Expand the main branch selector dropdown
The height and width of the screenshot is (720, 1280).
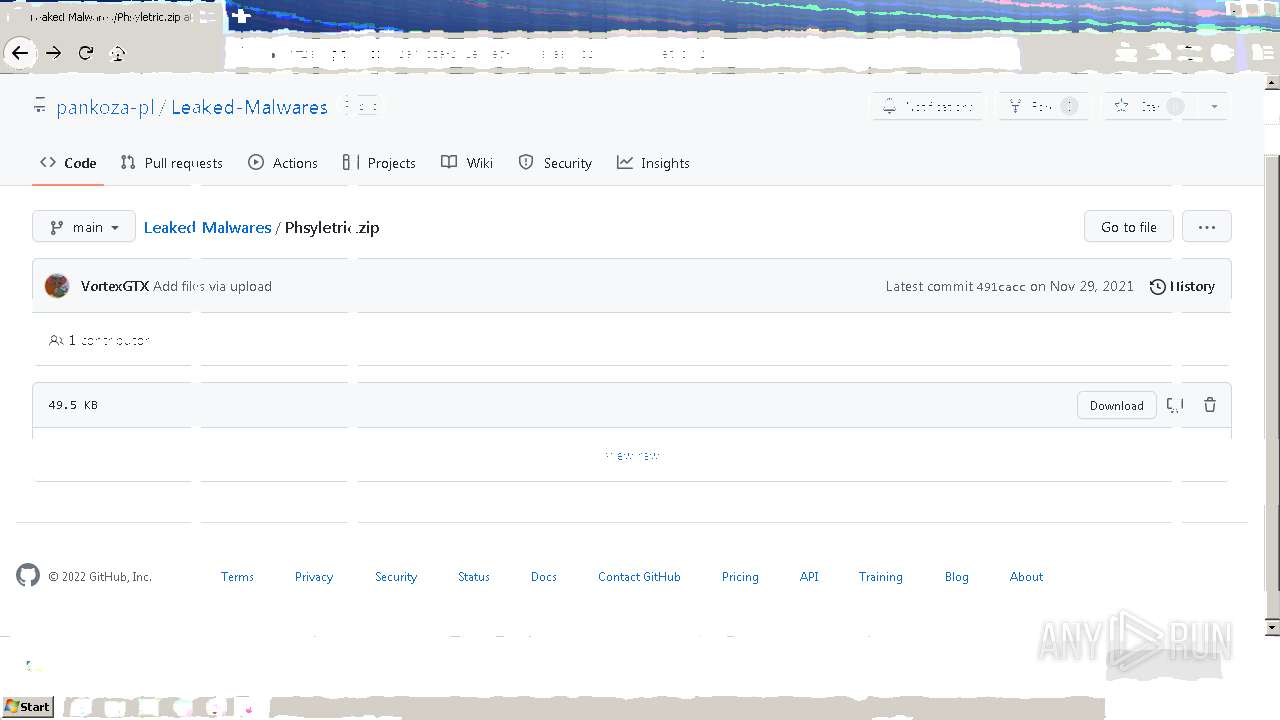[84, 227]
